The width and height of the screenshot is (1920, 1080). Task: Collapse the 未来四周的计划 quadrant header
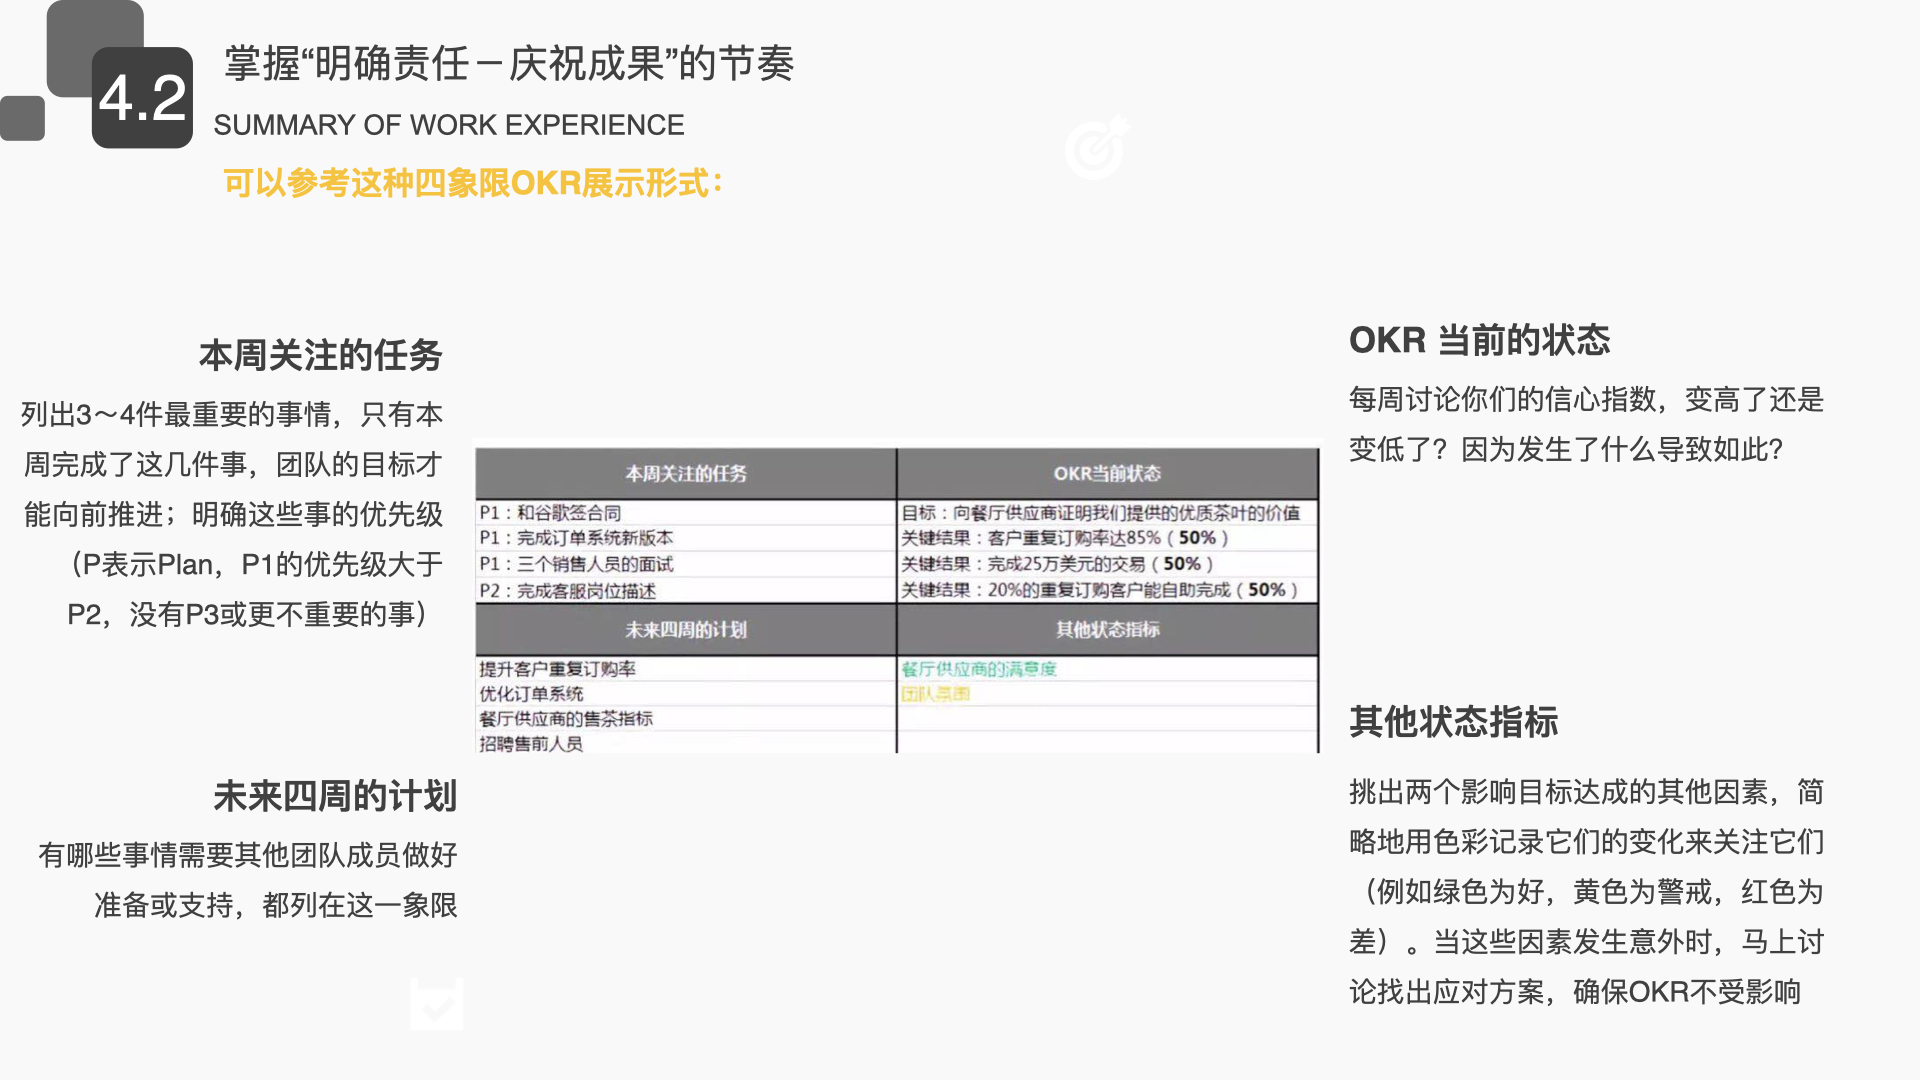click(x=685, y=629)
